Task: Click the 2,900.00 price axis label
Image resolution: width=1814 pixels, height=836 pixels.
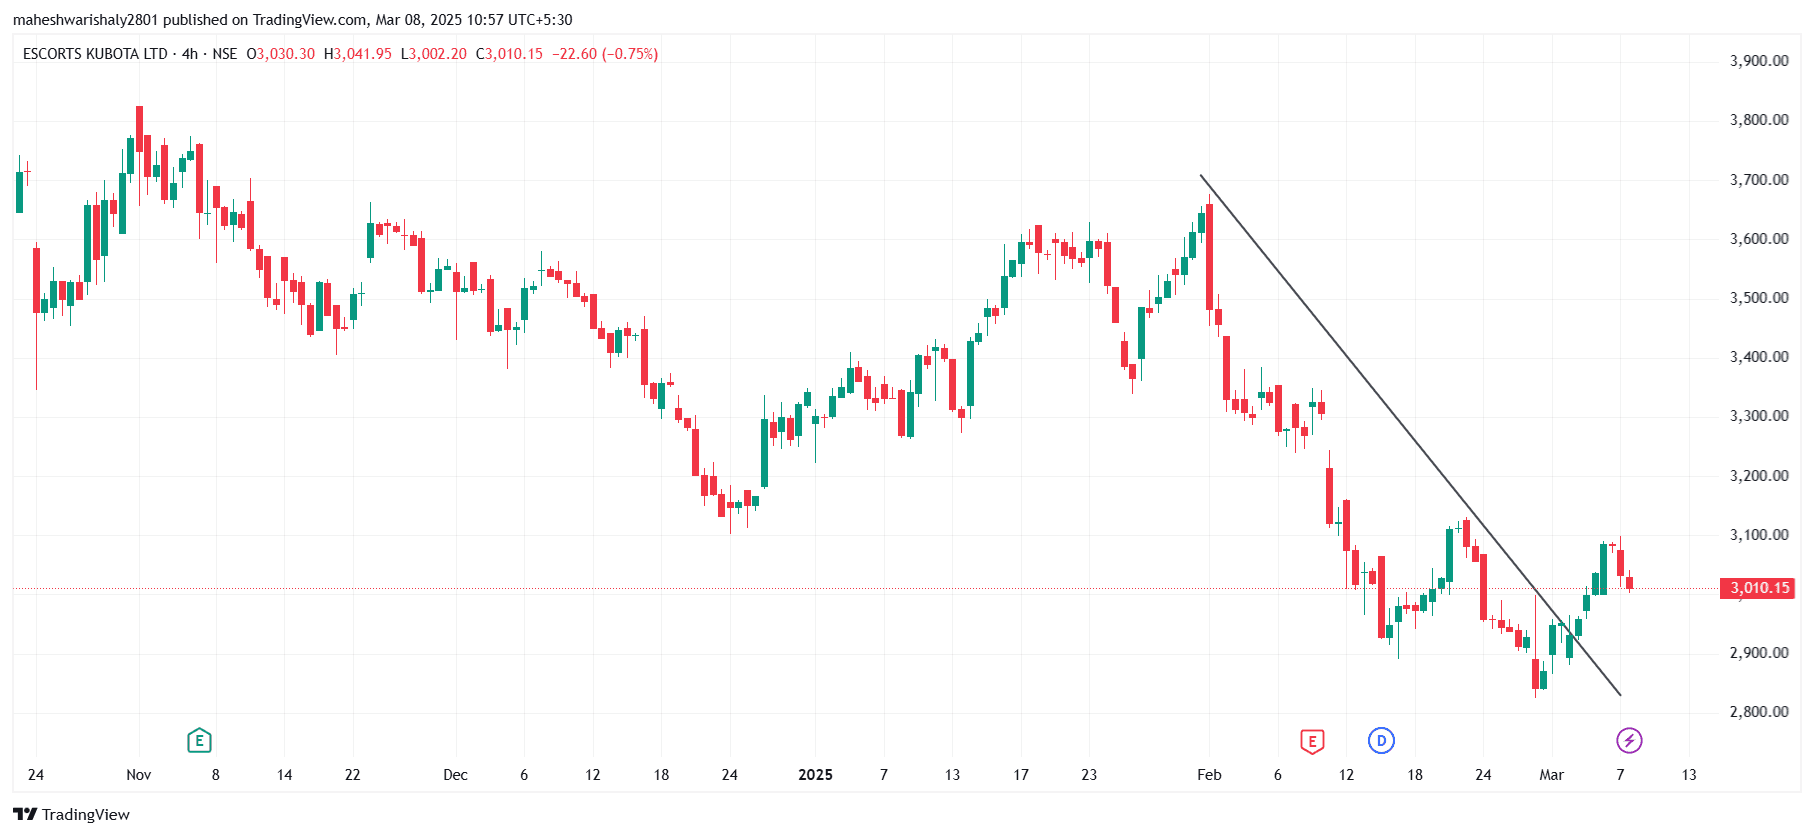Action: [1759, 653]
